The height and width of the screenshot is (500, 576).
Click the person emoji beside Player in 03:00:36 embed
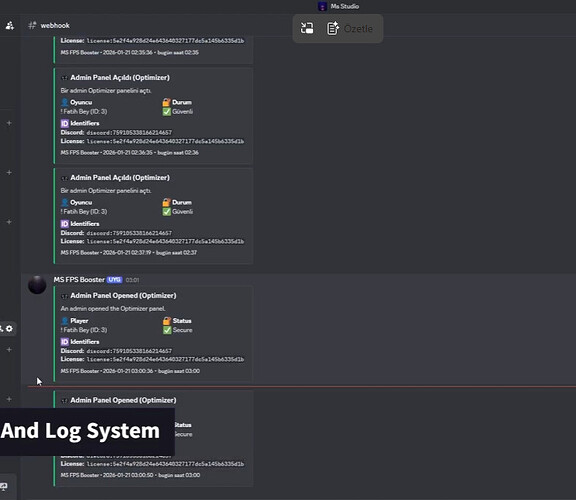[65, 321]
